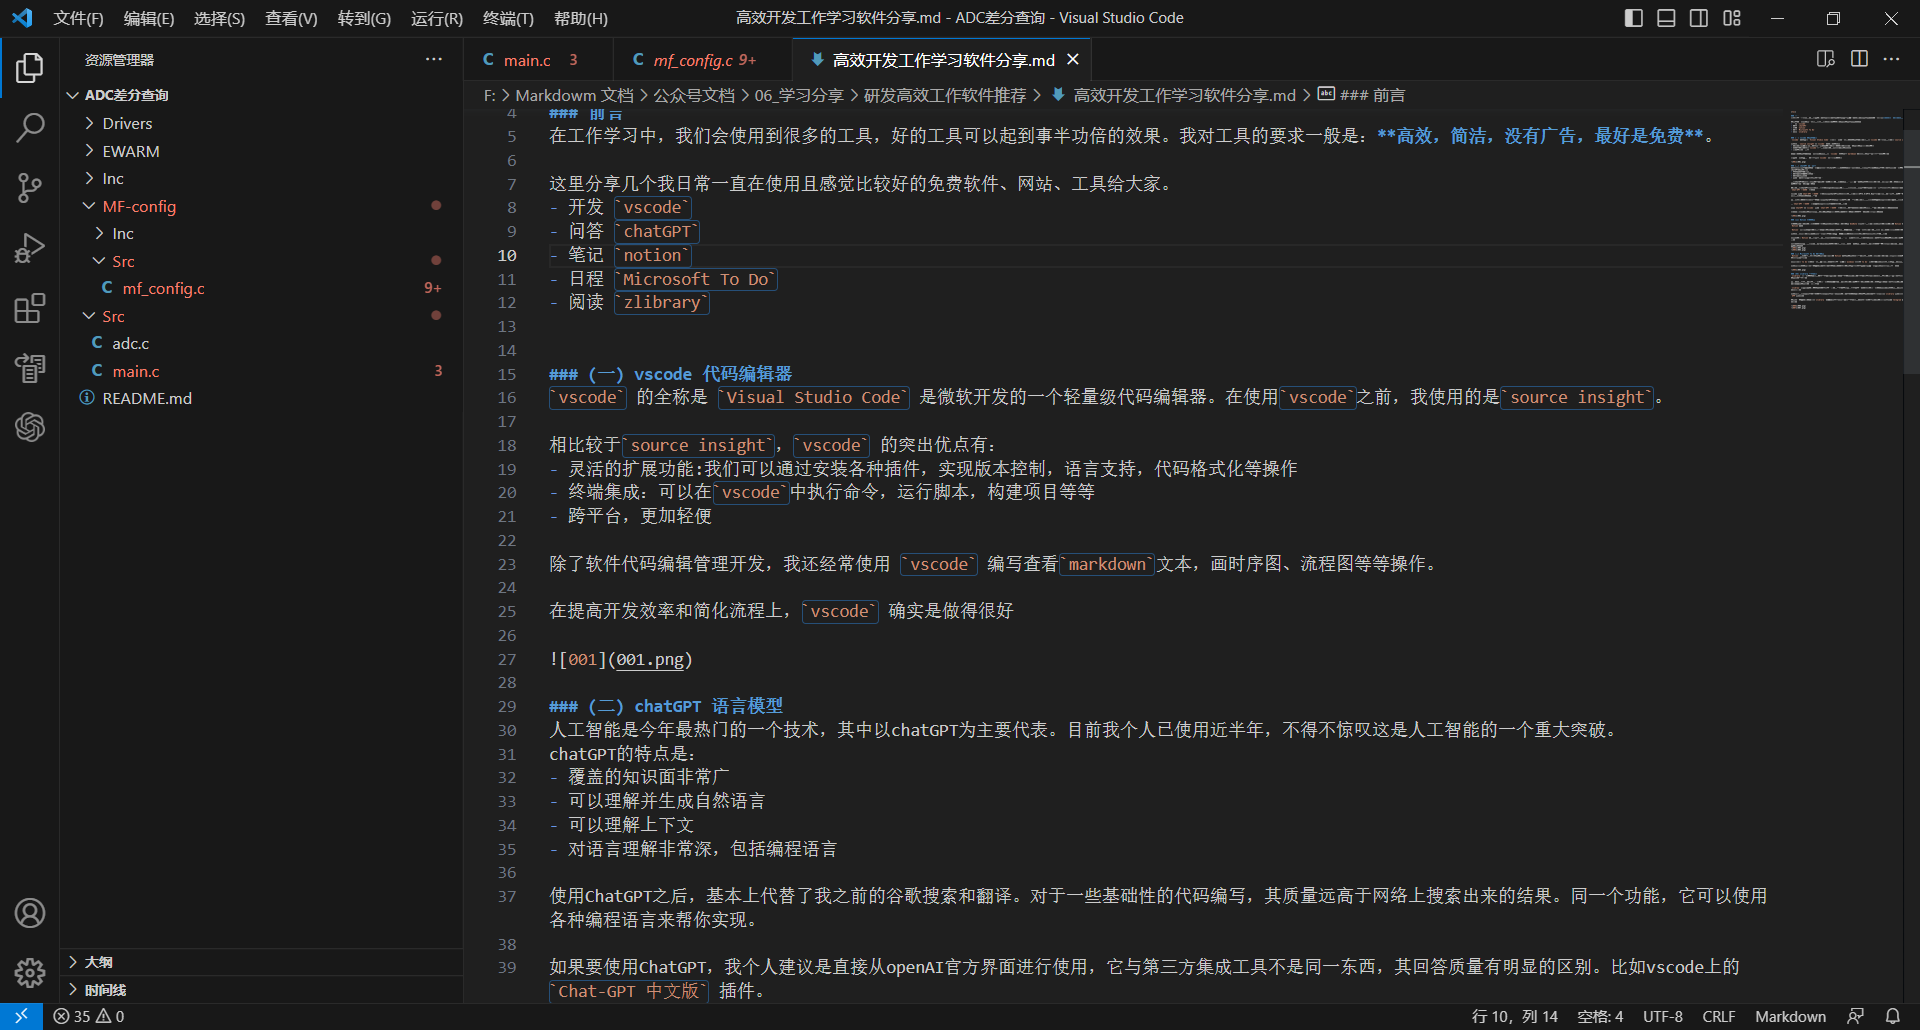Open editor More Actions menu
This screenshot has width=1920, height=1030.
pos(1891,59)
